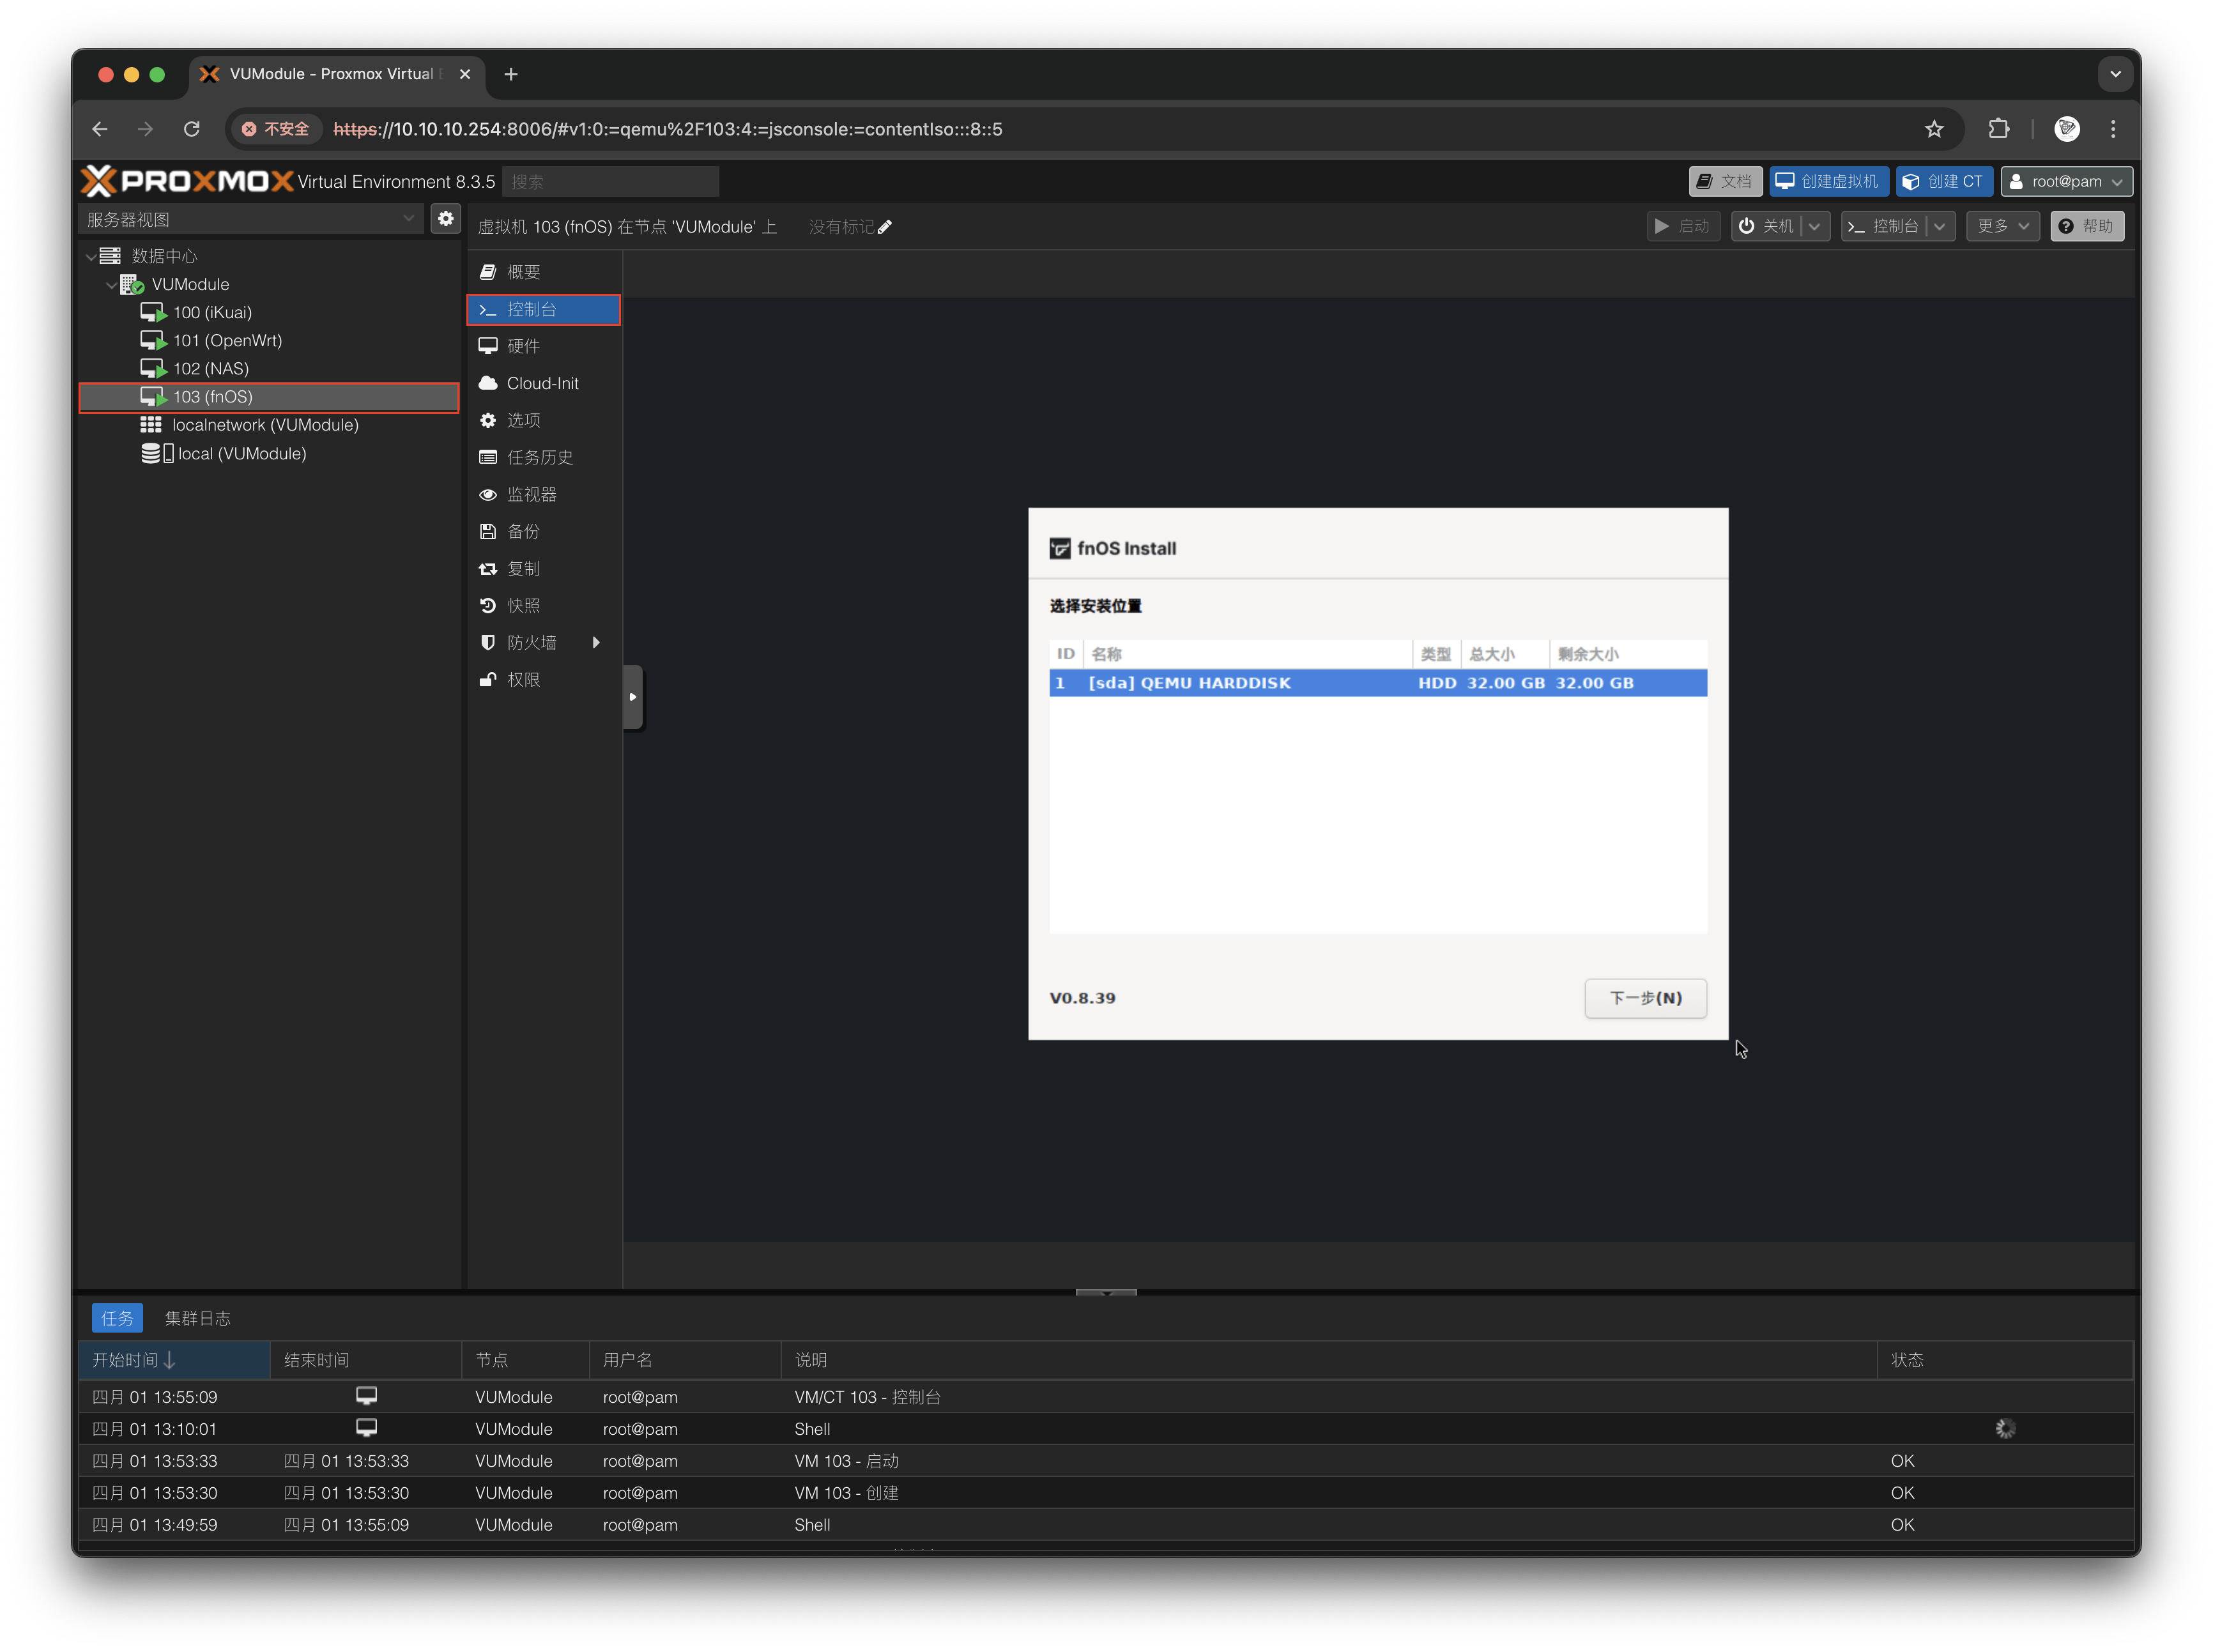Image resolution: width=2213 pixels, height=1652 pixels.
Task: Open the Snapshot (快照) section
Action: click(523, 605)
